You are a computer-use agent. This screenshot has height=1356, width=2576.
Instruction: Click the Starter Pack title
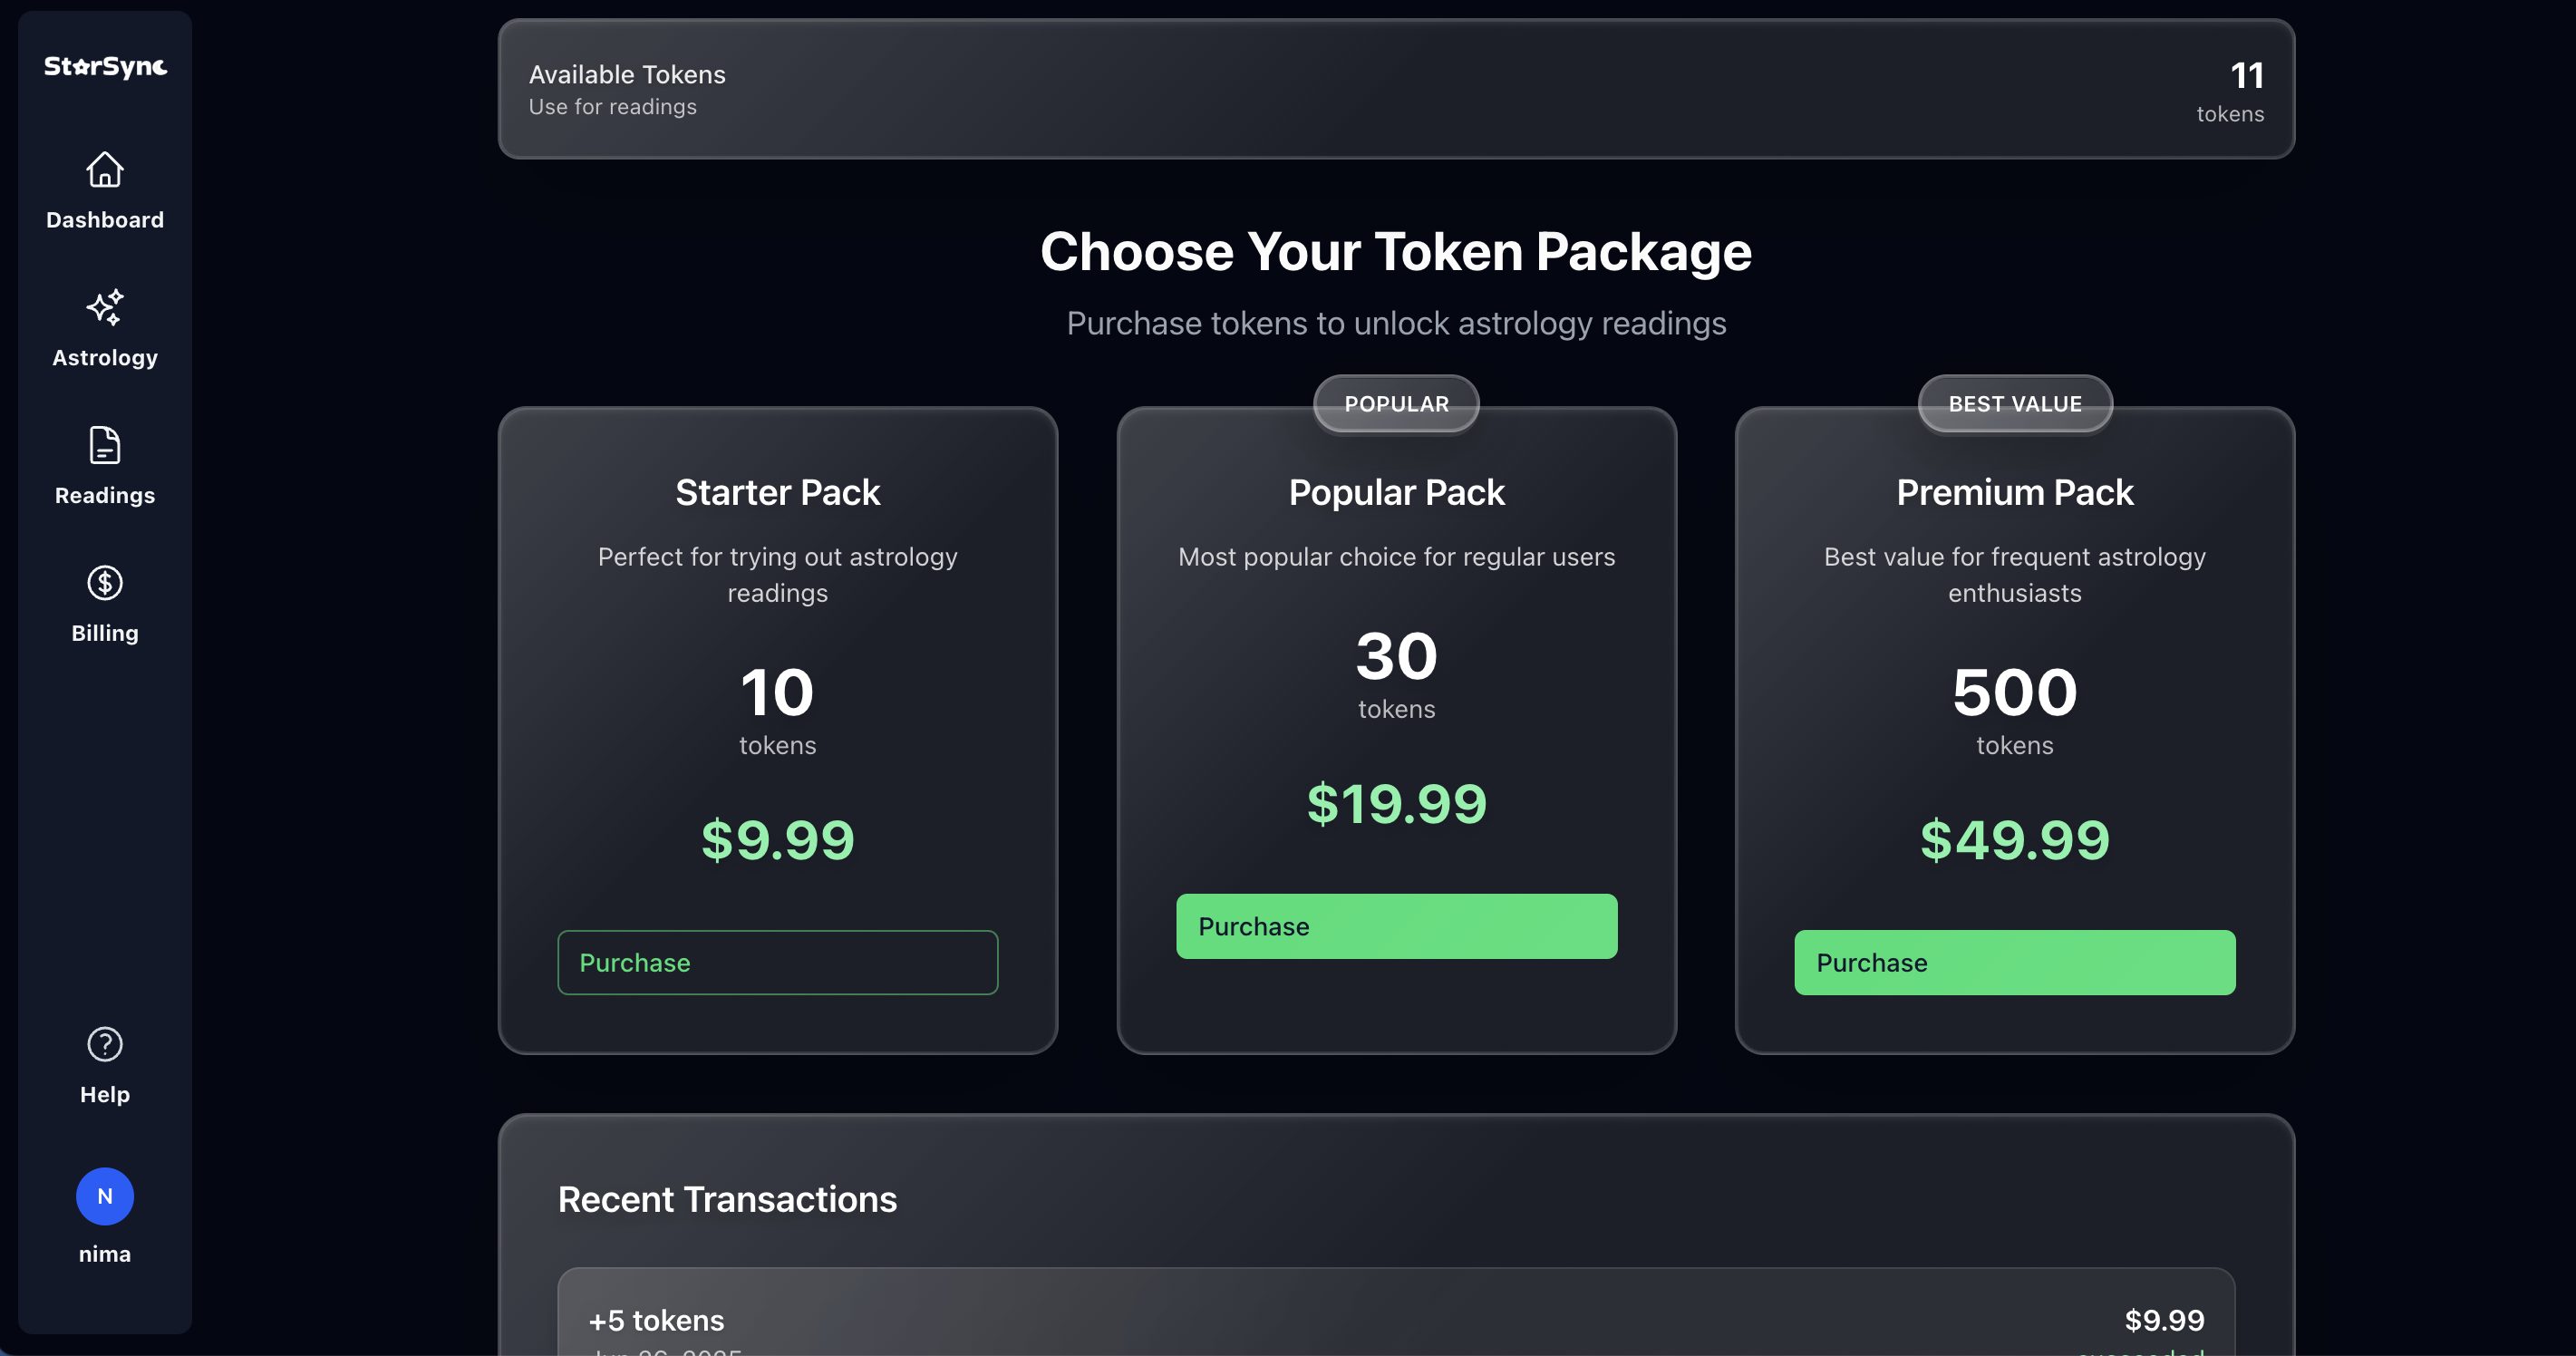pos(777,493)
